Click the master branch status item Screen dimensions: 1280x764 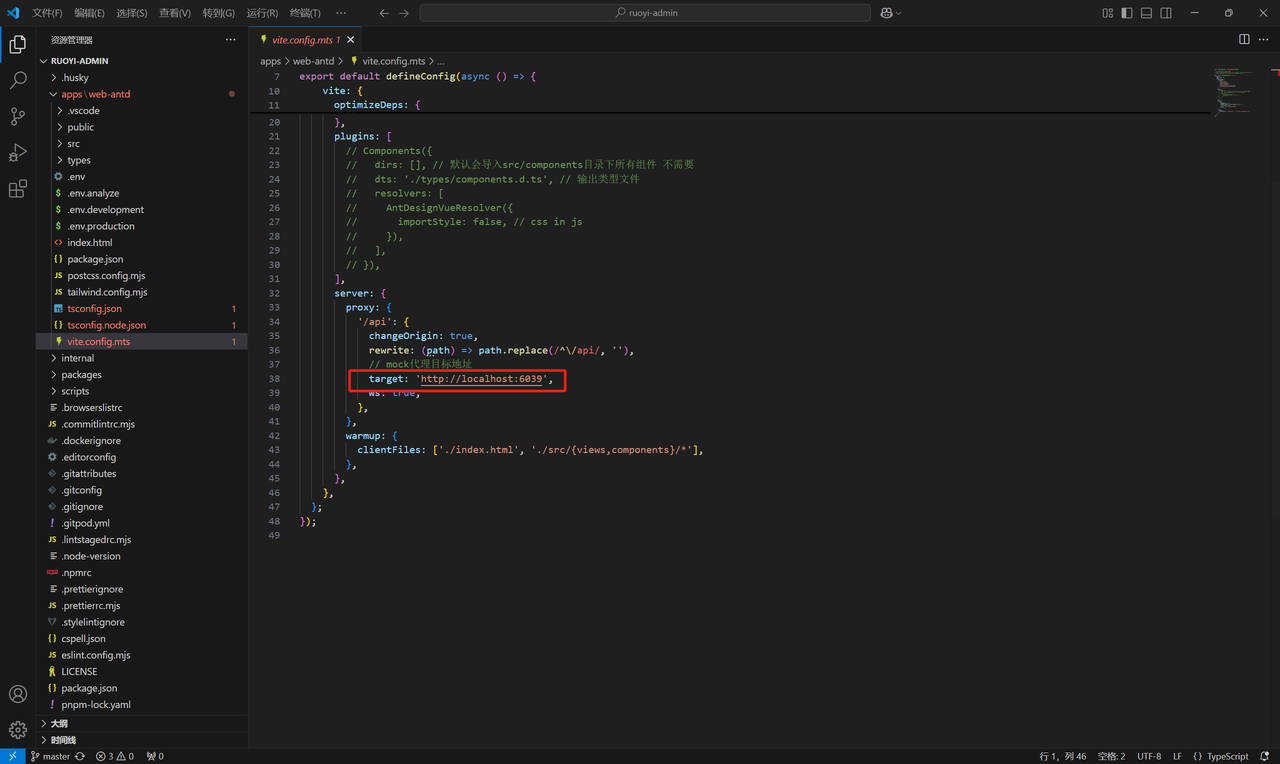click(57, 756)
